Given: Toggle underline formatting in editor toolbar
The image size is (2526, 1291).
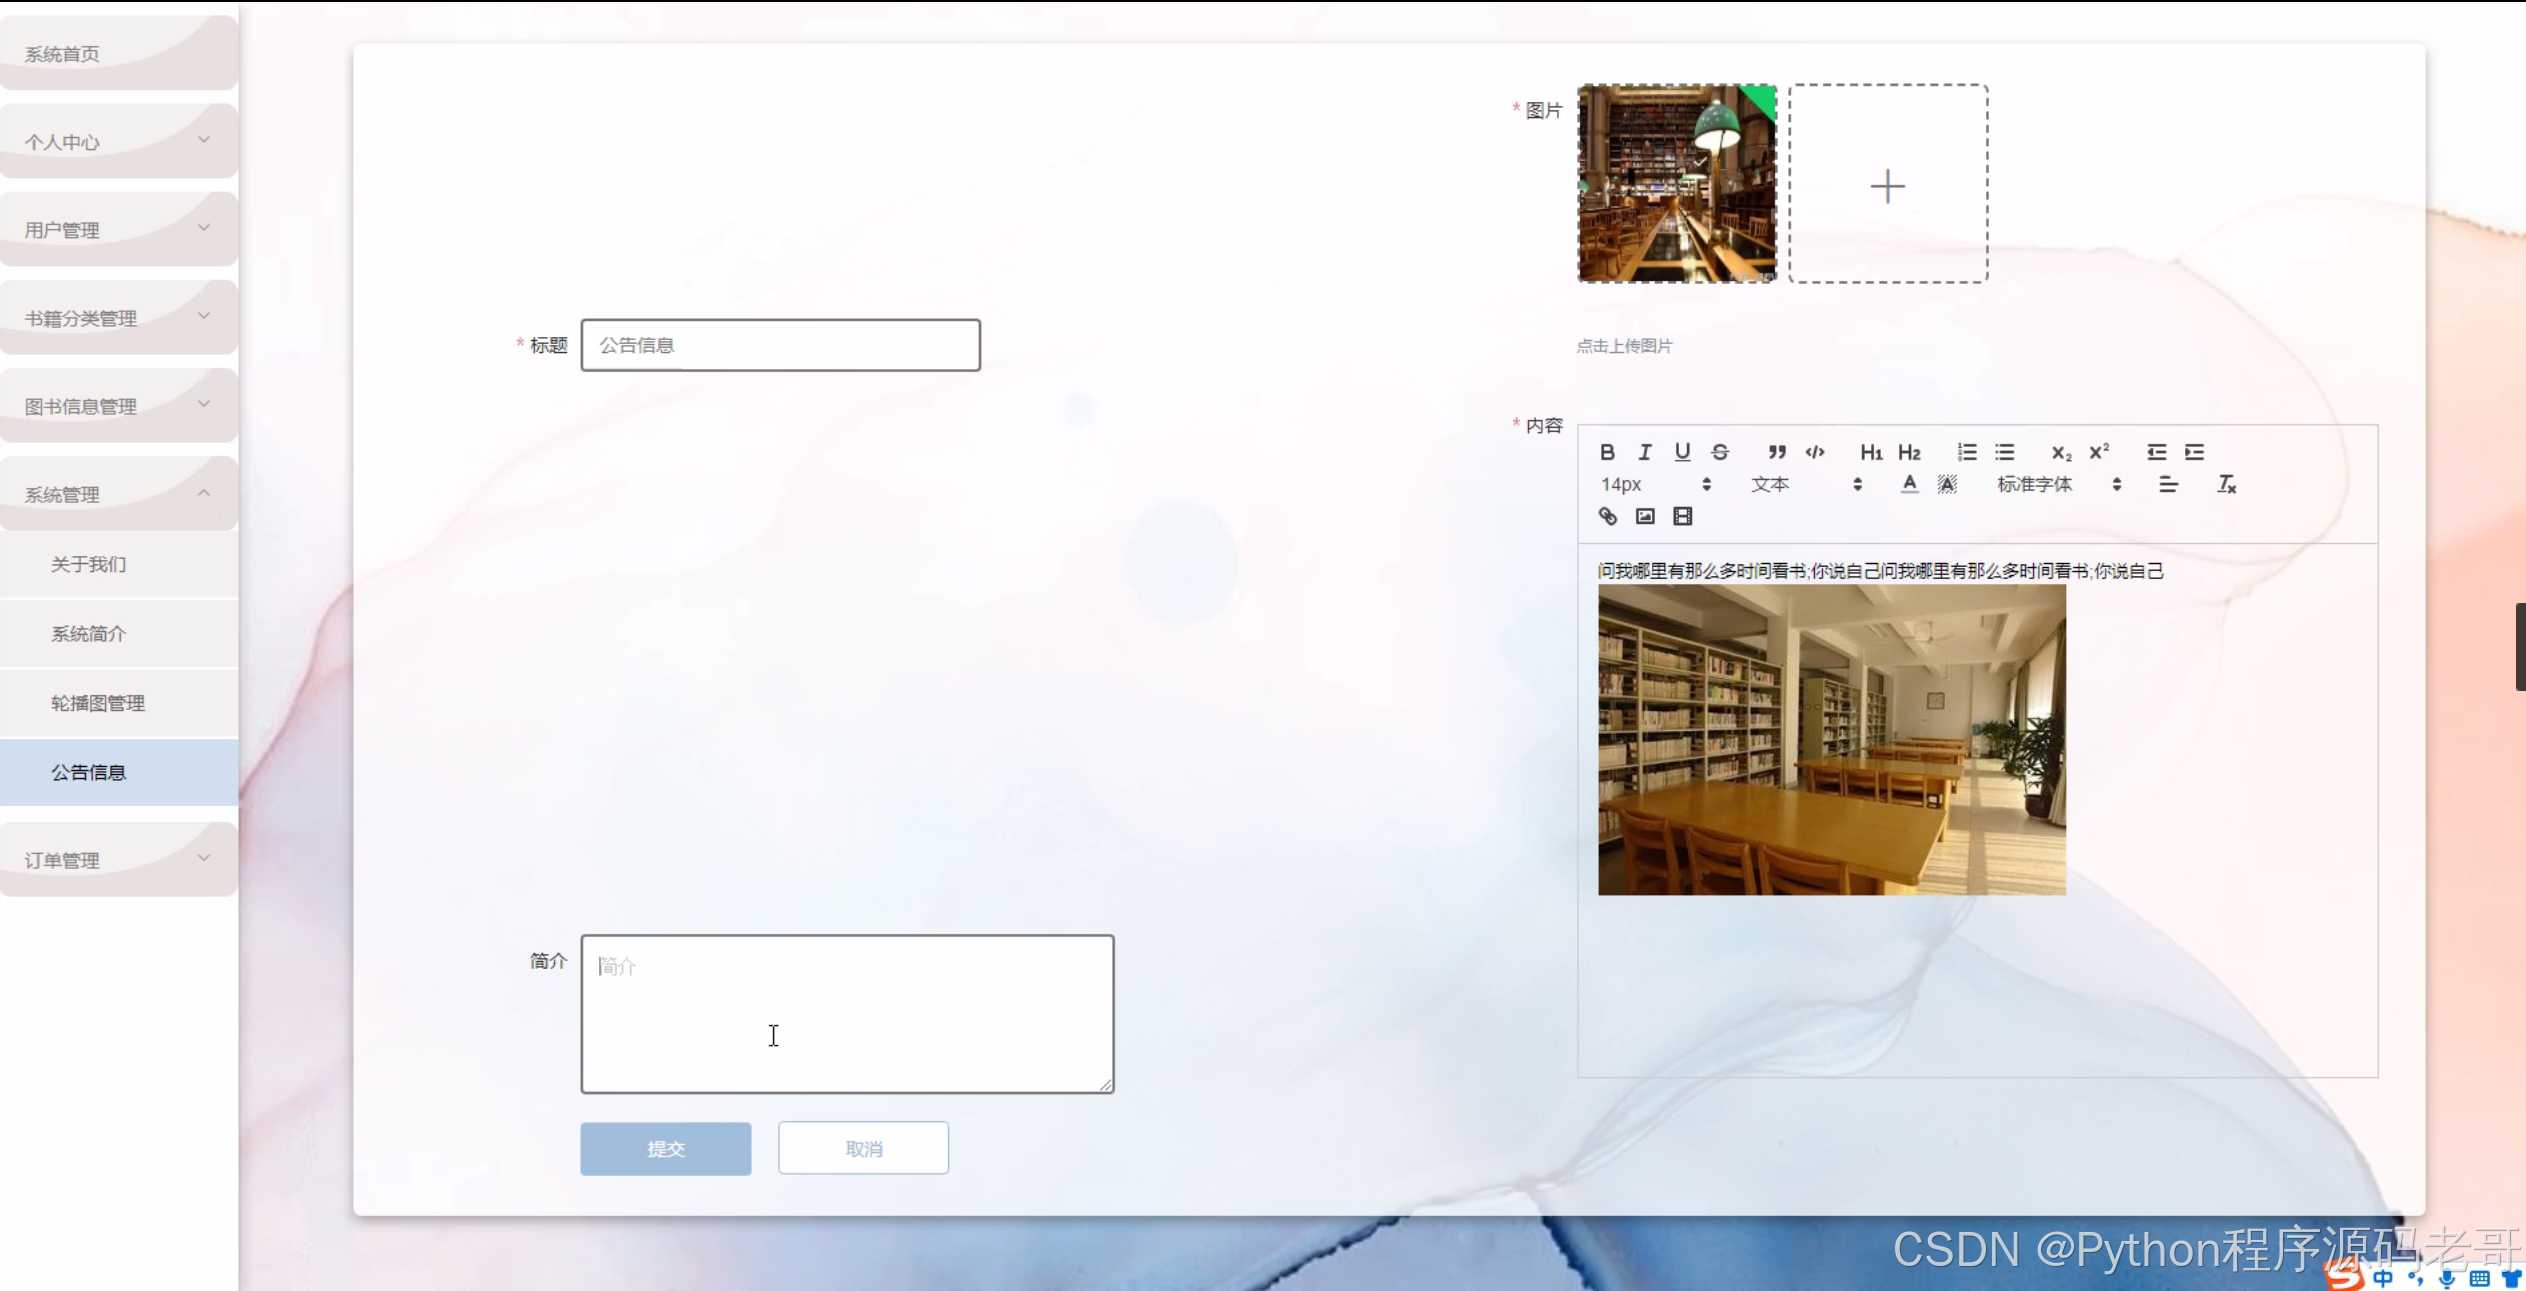Looking at the screenshot, I should (x=1682, y=452).
